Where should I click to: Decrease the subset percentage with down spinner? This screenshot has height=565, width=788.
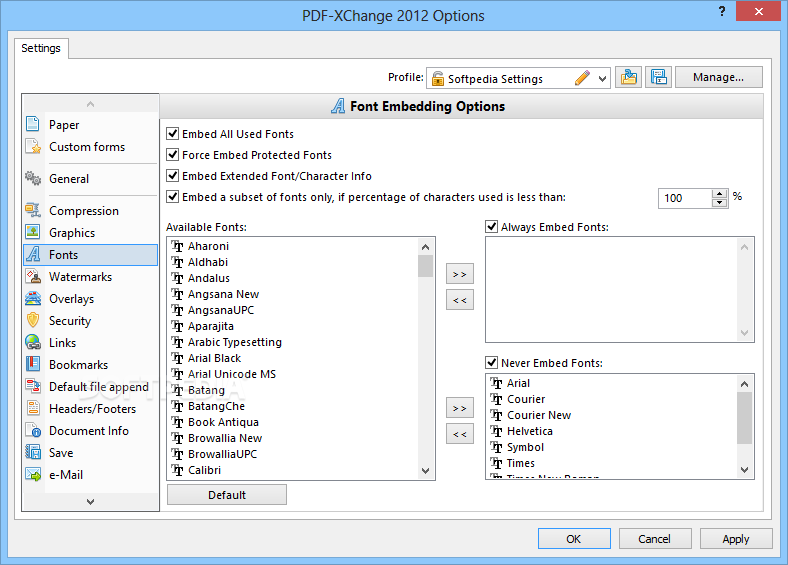[x=720, y=203]
